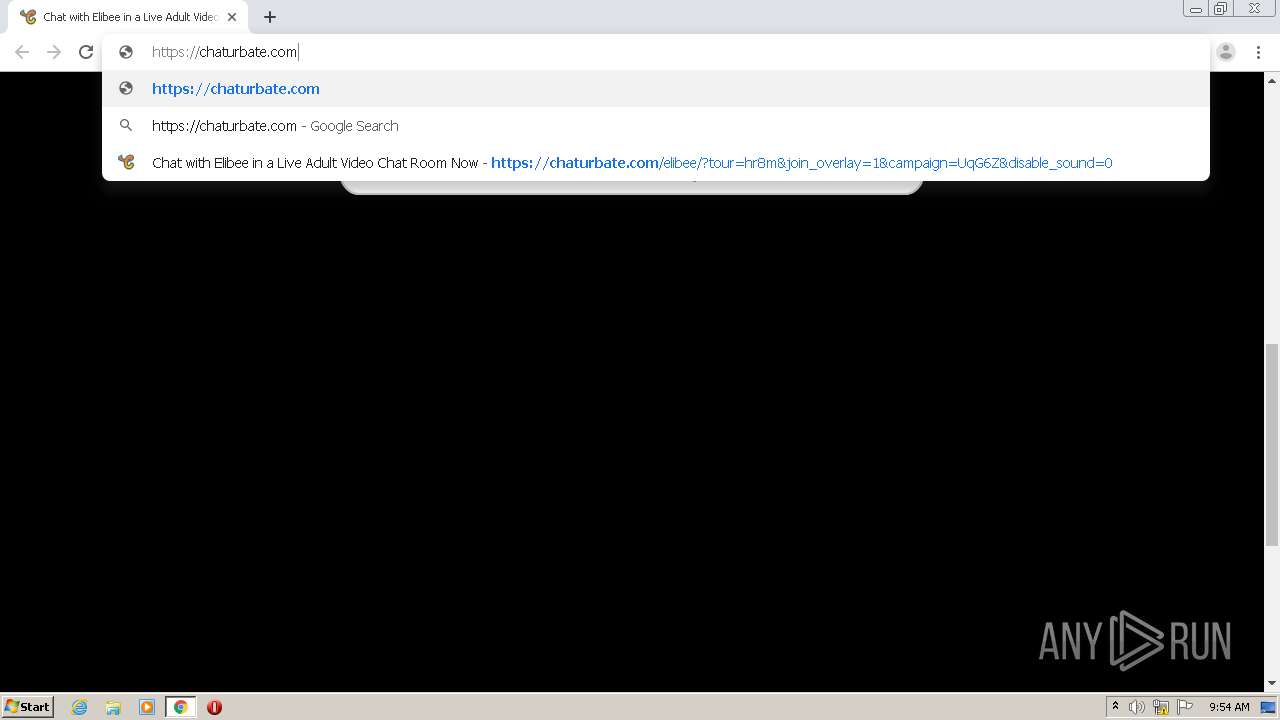Pick the Chat with Elibee history suggestion
The width and height of the screenshot is (1280, 720).
[656, 163]
